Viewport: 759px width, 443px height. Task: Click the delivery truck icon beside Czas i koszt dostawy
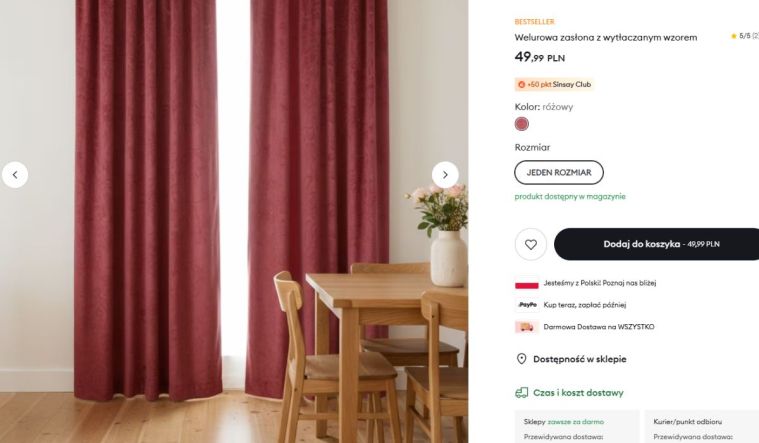click(x=521, y=393)
